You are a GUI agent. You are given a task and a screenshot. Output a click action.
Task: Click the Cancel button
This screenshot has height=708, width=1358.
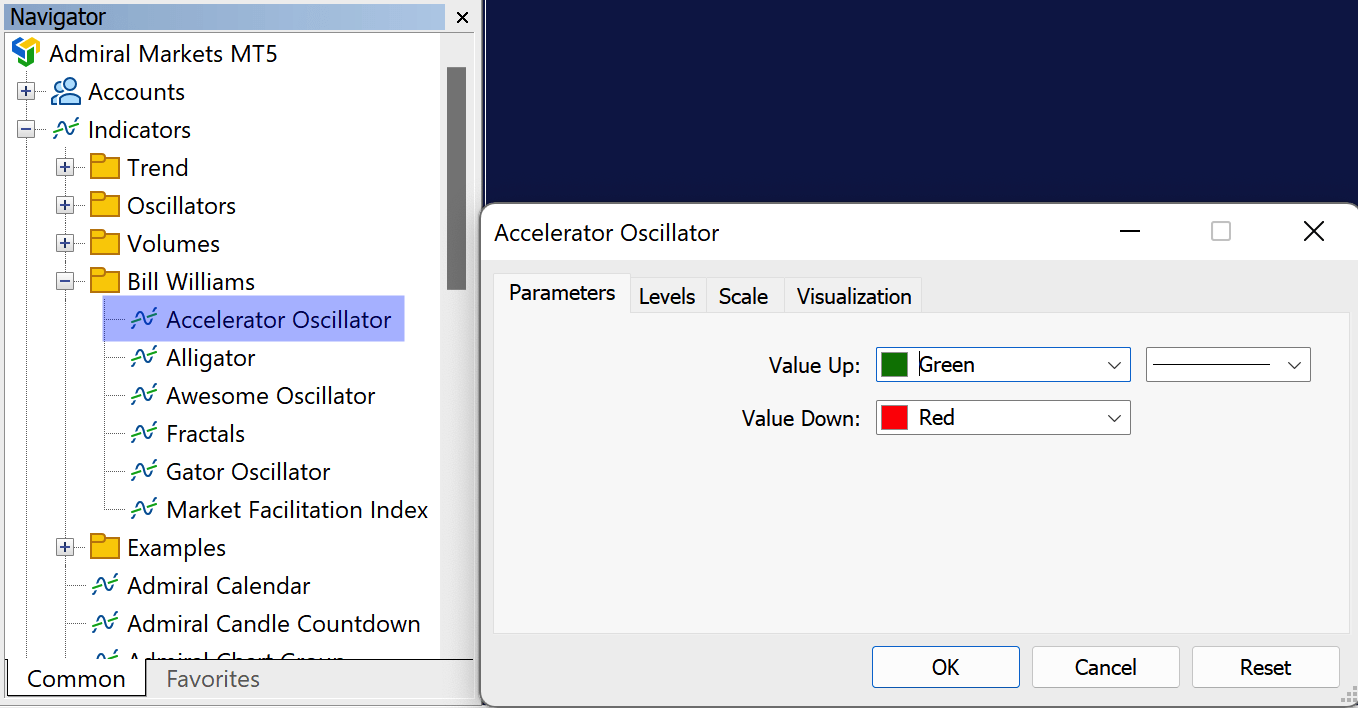coord(1106,667)
